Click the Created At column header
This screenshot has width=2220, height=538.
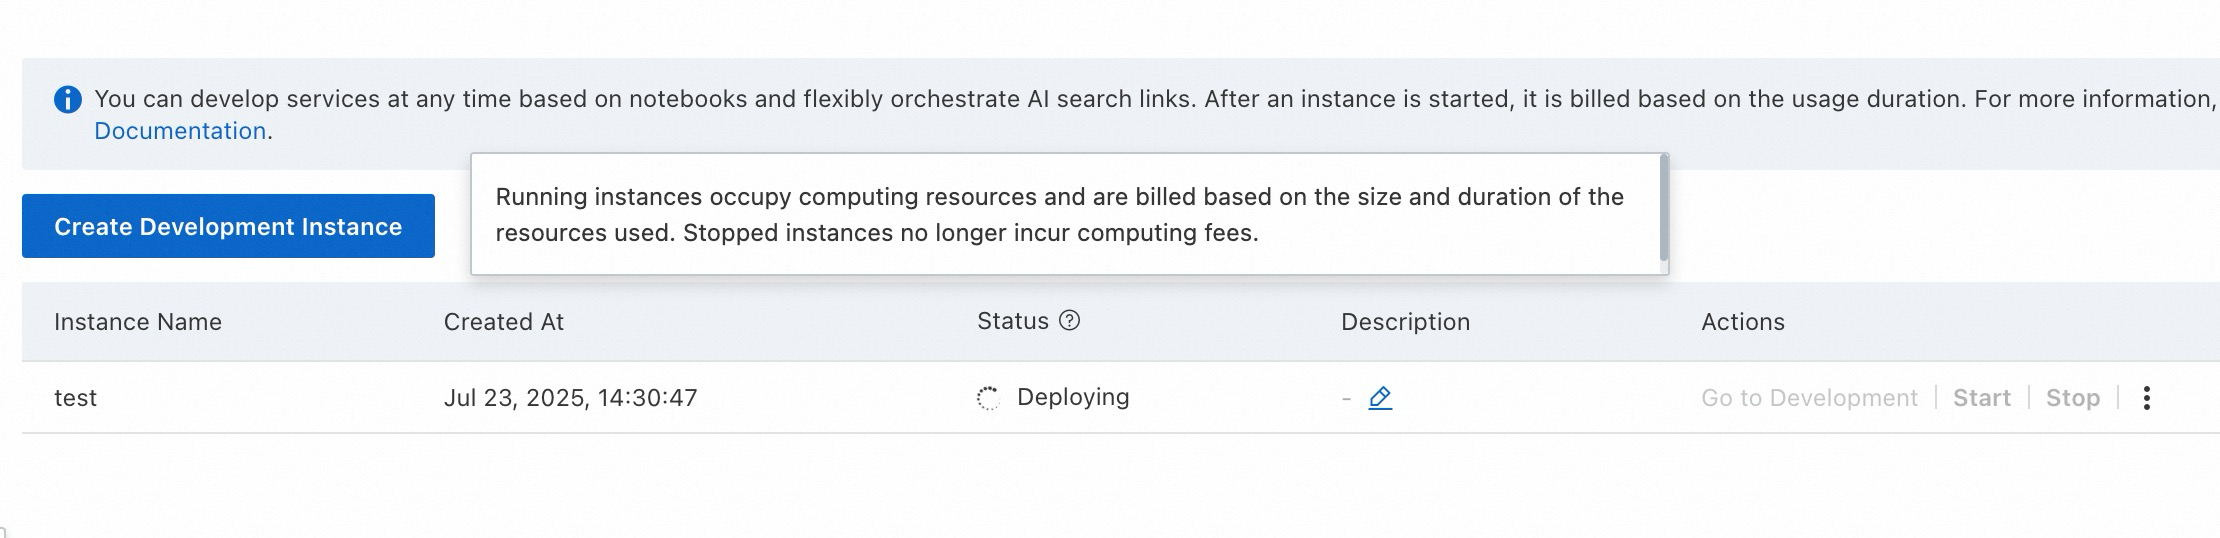(x=504, y=322)
